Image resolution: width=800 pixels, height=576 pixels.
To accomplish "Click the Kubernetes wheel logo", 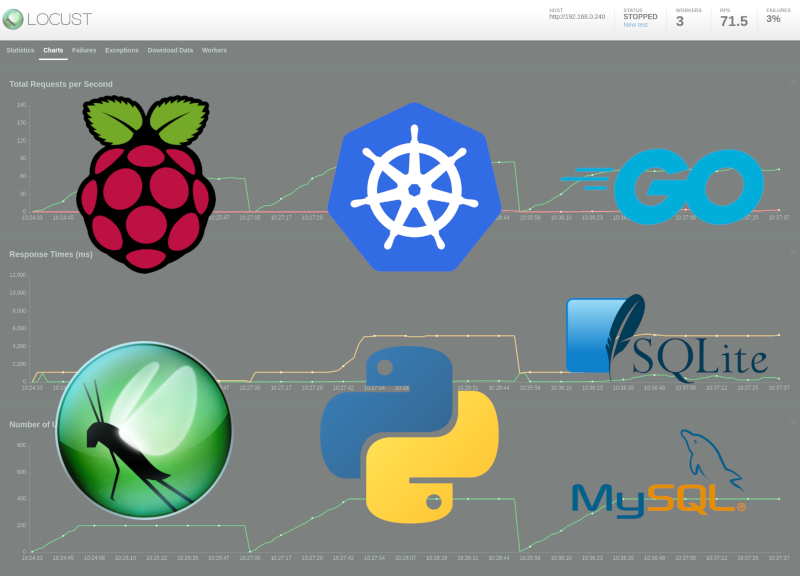I will coord(413,185).
